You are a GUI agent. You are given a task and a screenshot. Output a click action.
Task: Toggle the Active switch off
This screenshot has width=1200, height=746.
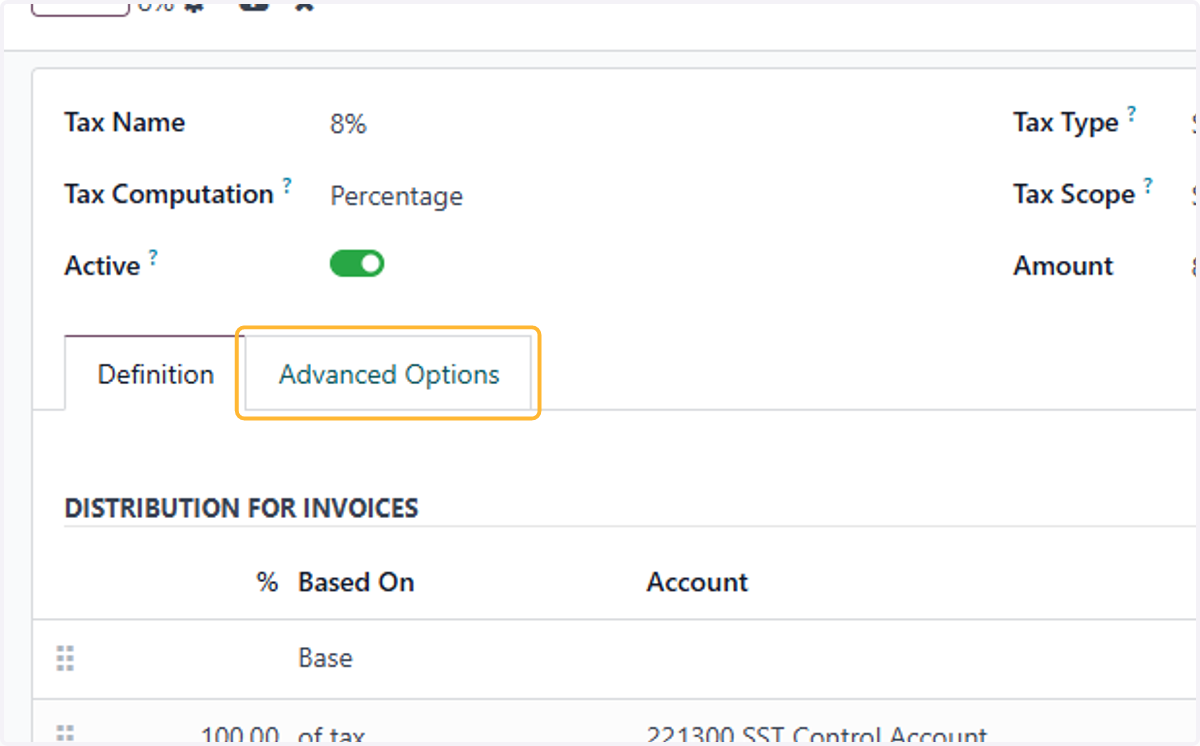click(x=357, y=264)
